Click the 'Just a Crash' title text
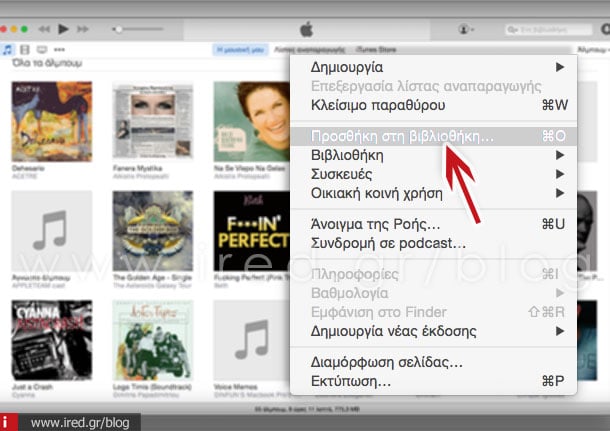This screenshot has height=431, width=610. pyautogui.click(x=32, y=387)
